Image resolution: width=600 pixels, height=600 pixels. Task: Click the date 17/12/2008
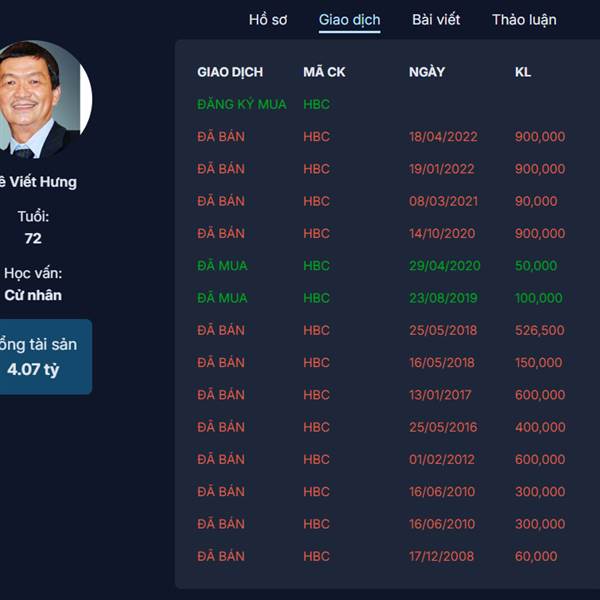[x=441, y=556]
